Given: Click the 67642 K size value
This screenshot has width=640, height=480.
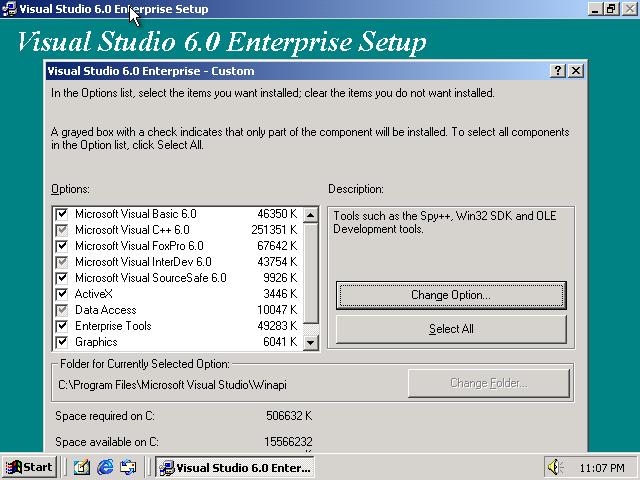Looking at the screenshot, I should pyautogui.click(x=277, y=246).
